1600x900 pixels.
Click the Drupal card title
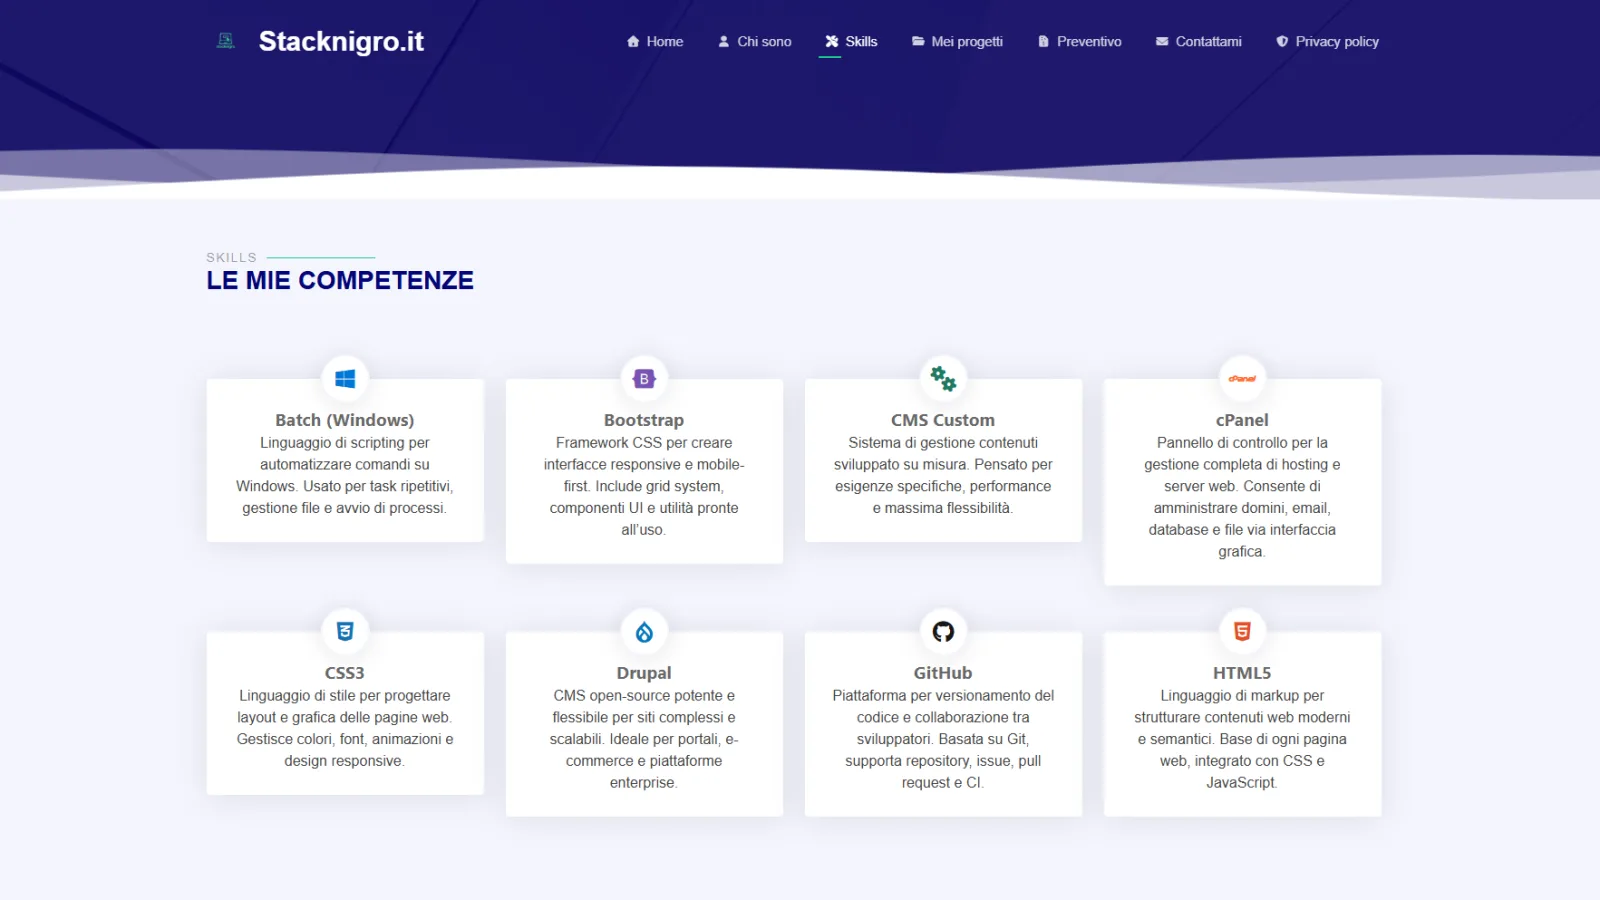(644, 673)
